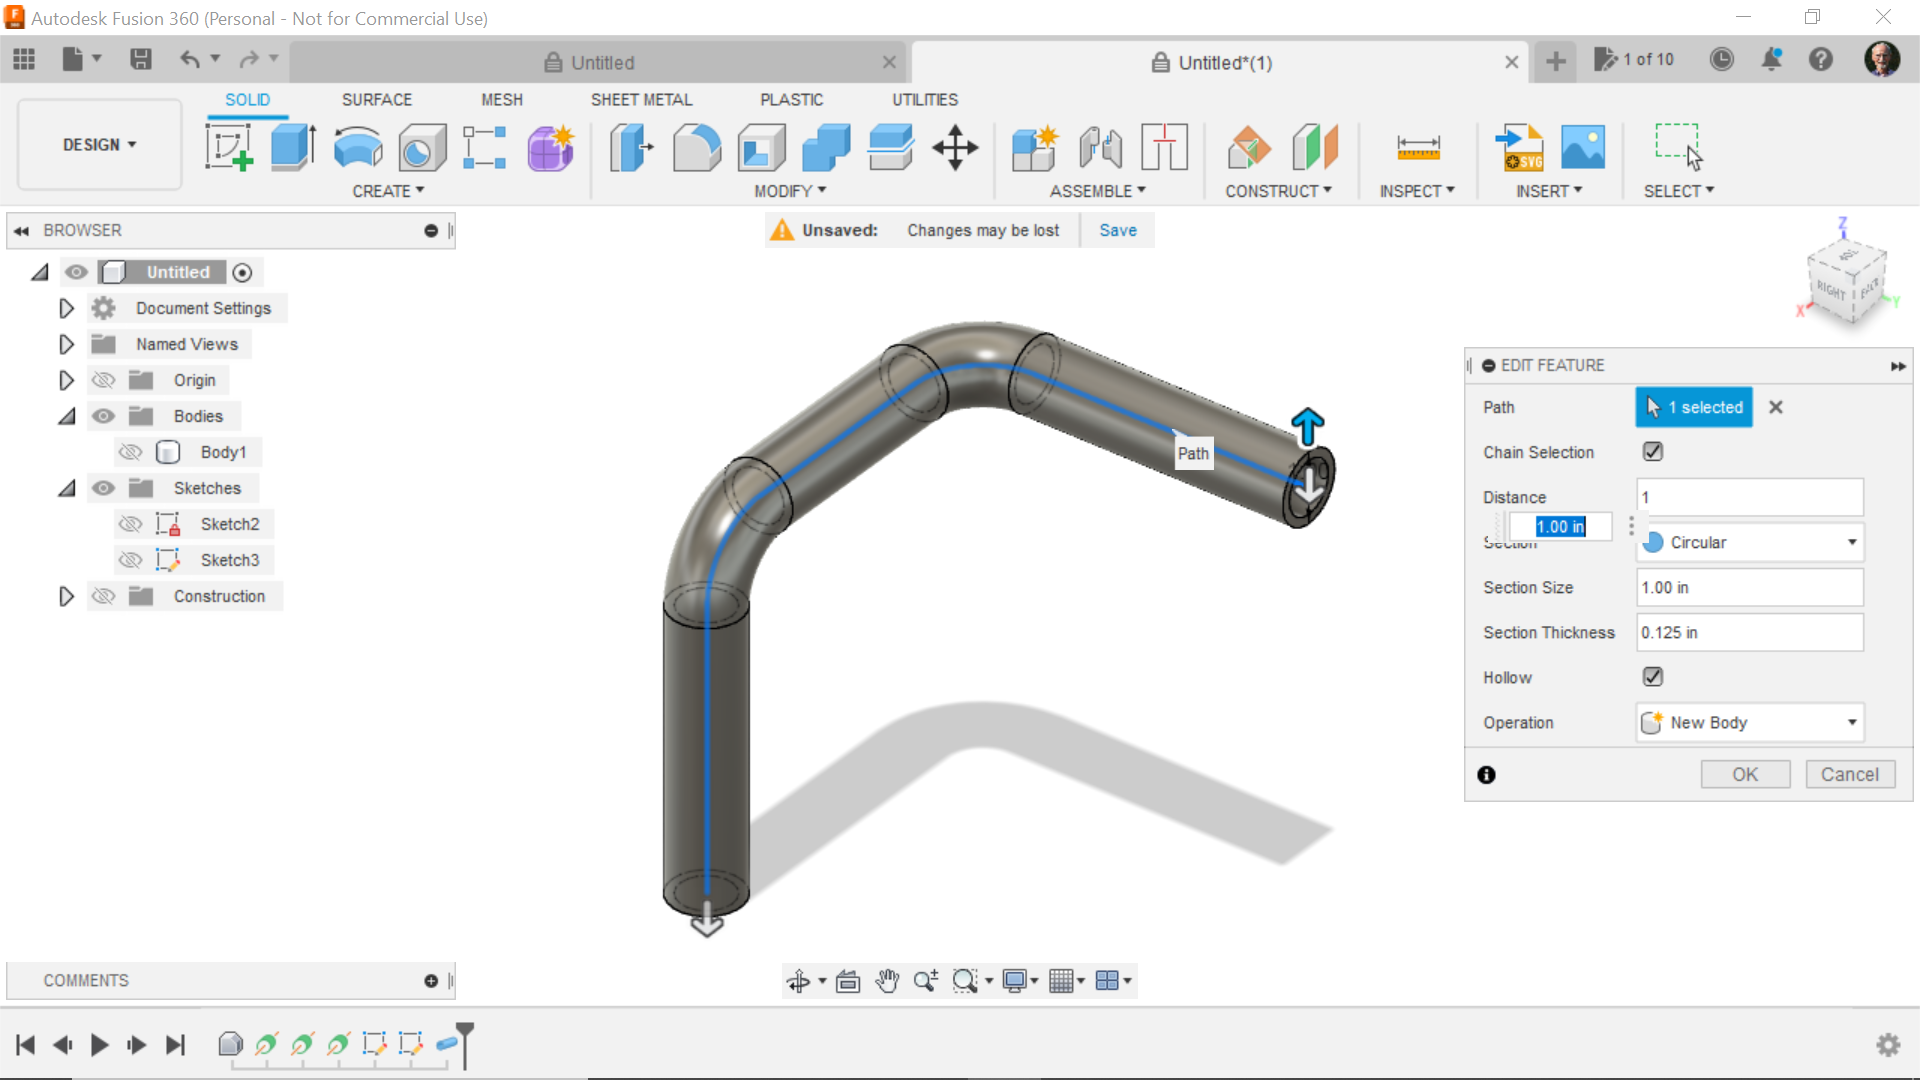
Task: Select the Shell tool
Action: [762, 148]
